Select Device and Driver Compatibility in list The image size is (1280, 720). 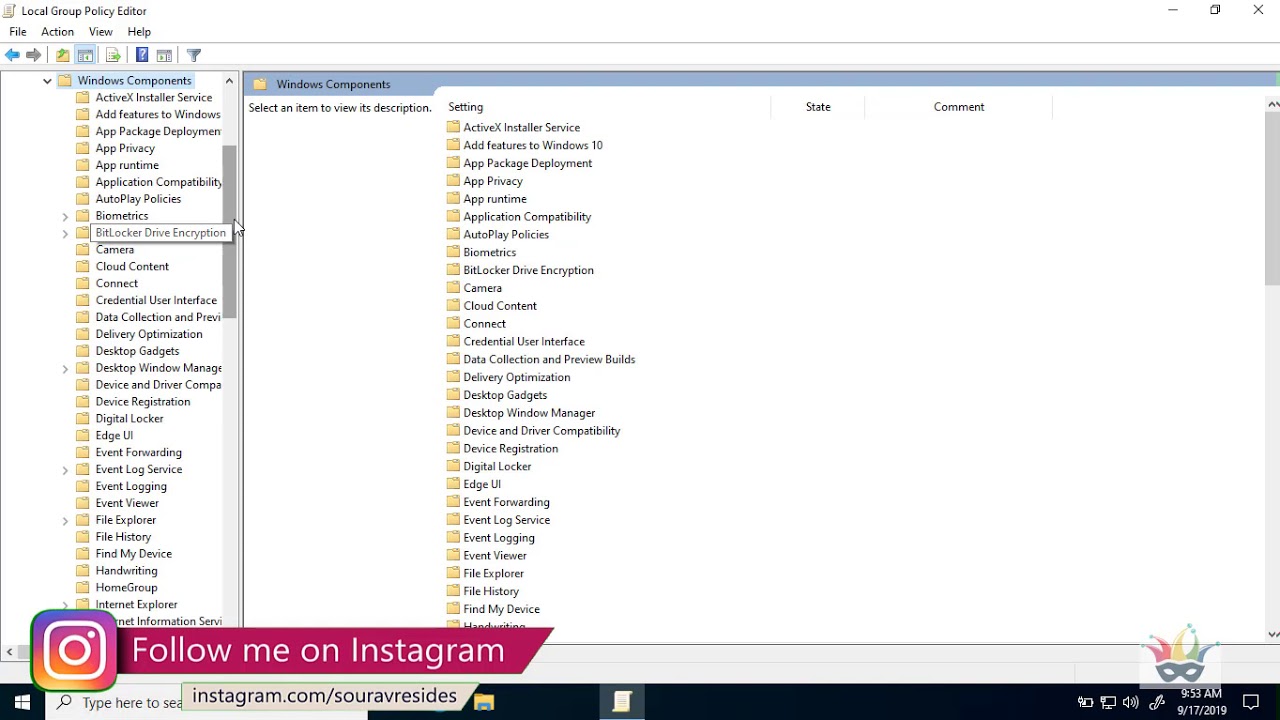pyautogui.click(x=542, y=430)
